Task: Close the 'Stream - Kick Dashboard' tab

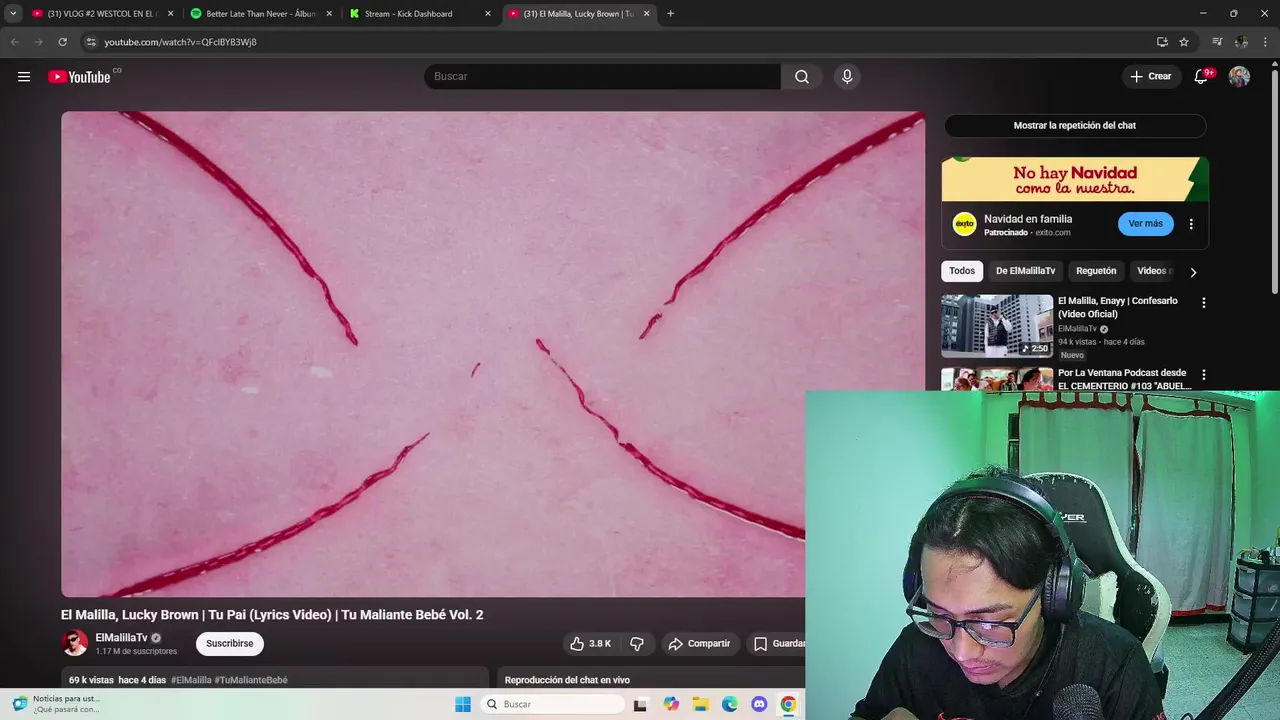Action: [x=488, y=13]
